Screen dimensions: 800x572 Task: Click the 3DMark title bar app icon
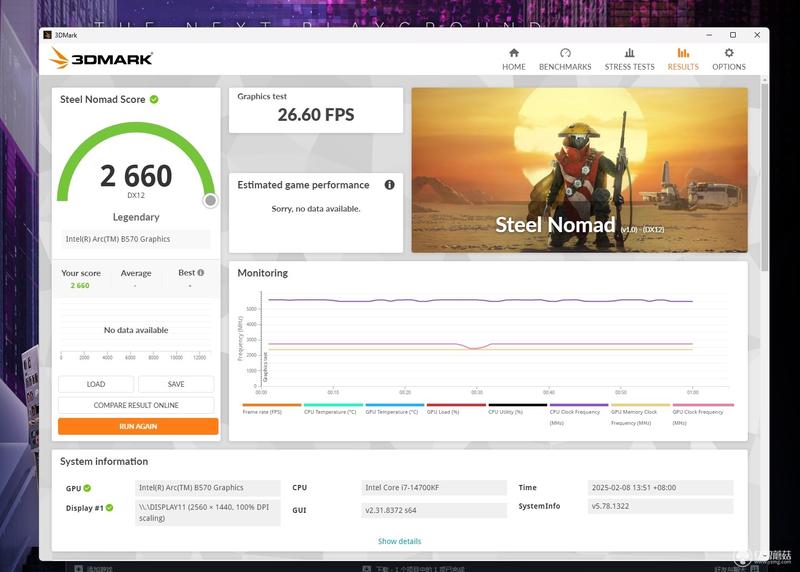pyautogui.click(x=47, y=35)
